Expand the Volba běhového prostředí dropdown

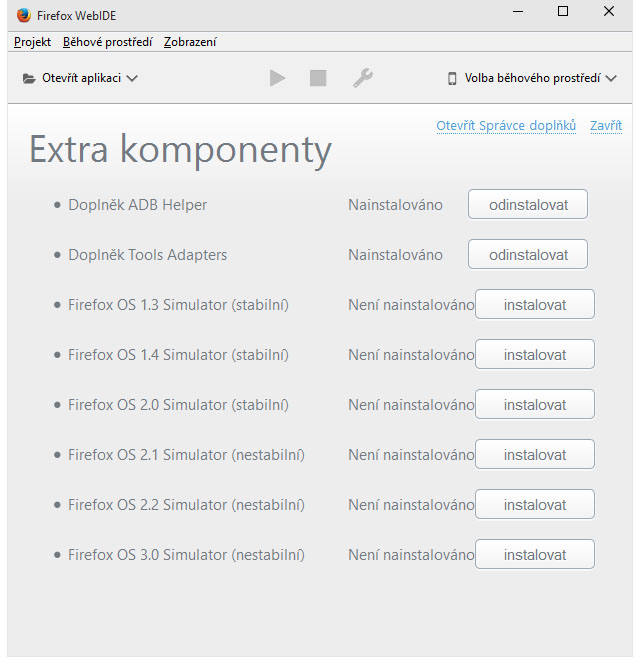coord(532,78)
